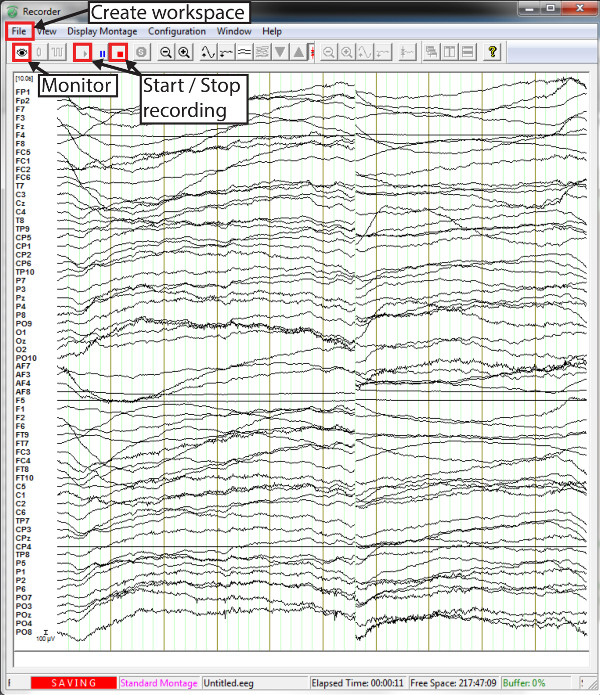Viewport: 600px width, 695px height.
Task: Click the AF8 channel label
Action: (x=23, y=392)
